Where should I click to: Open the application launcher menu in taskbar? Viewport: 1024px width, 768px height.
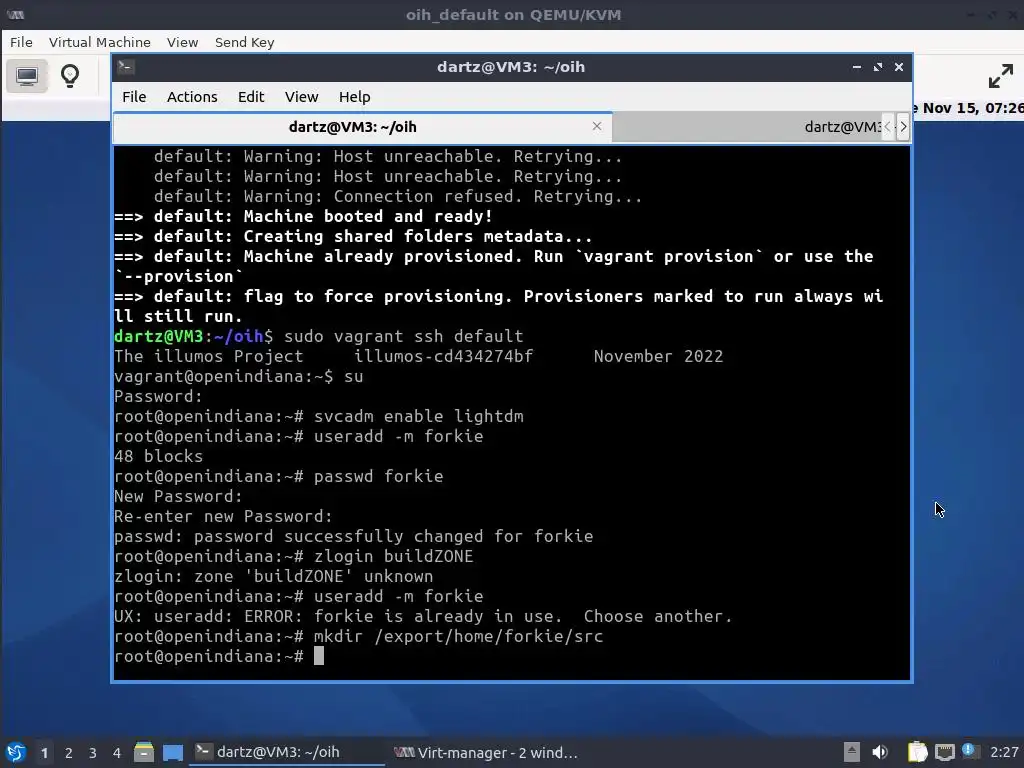coord(16,752)
